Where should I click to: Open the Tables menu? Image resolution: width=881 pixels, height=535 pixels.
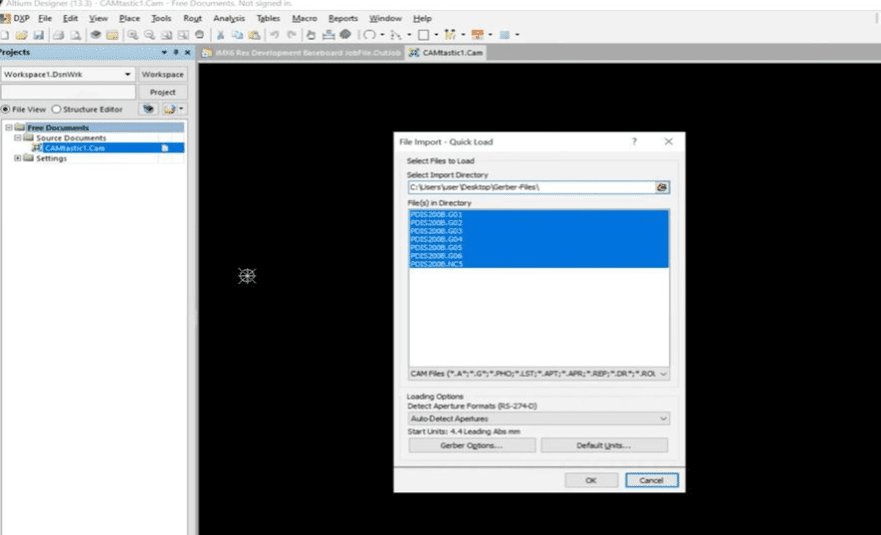point(268,19)
